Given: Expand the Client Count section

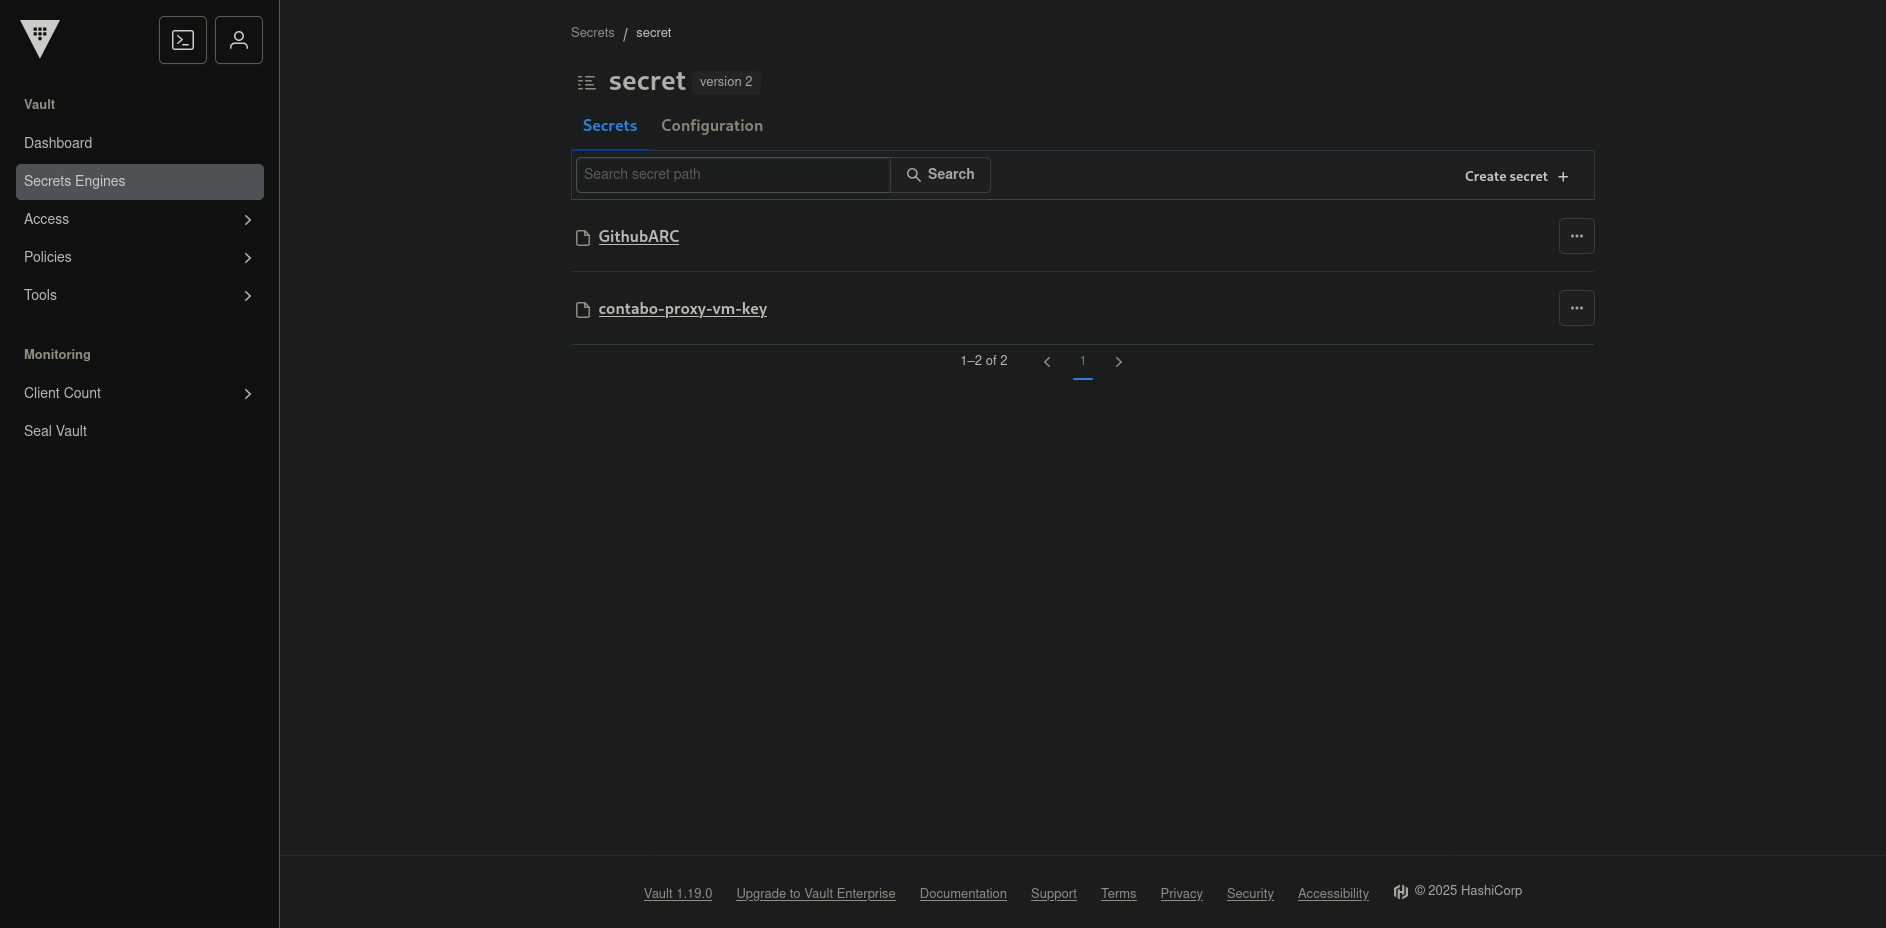Looking at the screenshot, I should pos(247,394).
